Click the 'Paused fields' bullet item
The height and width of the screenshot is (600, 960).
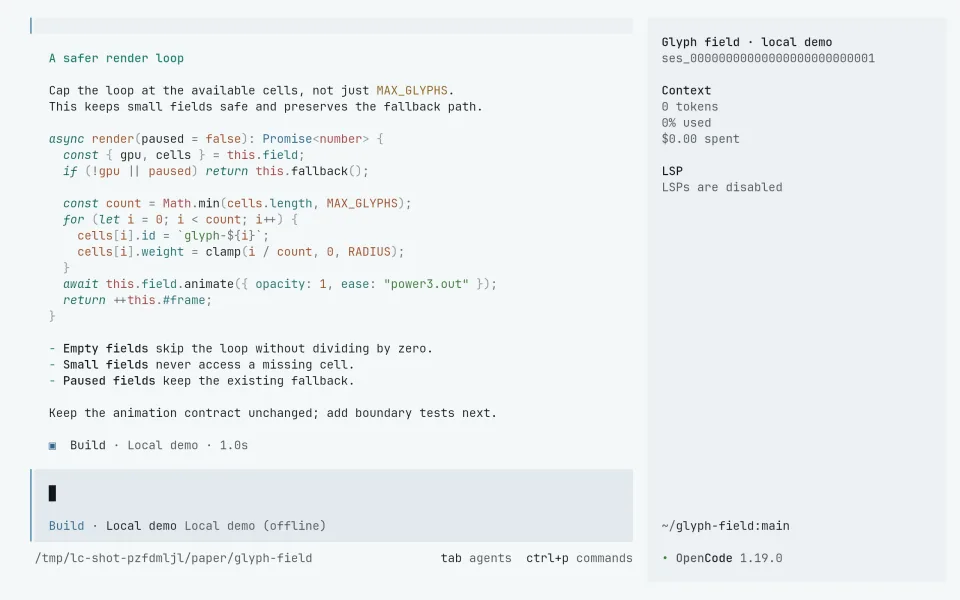click(x=202, y=381)
